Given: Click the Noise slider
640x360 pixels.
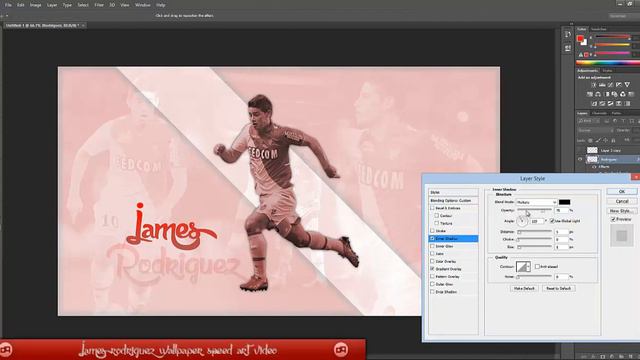Looking at the screenshot, I should point(535,277).
